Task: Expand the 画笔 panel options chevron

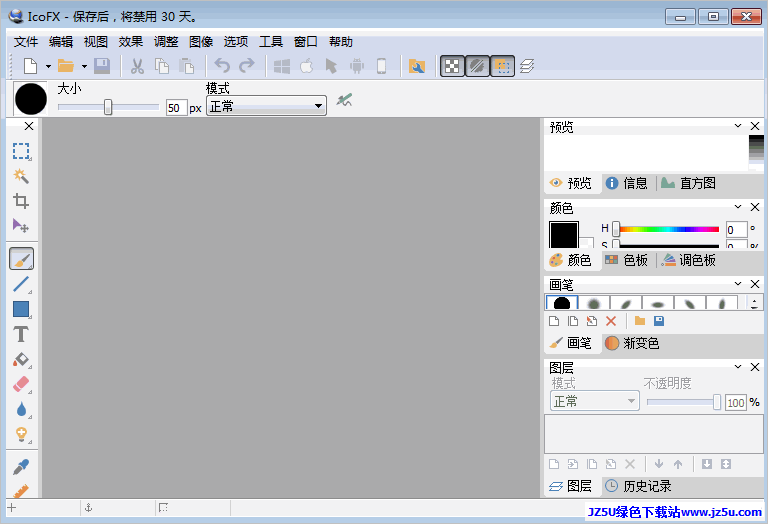Action: [738, 284]
